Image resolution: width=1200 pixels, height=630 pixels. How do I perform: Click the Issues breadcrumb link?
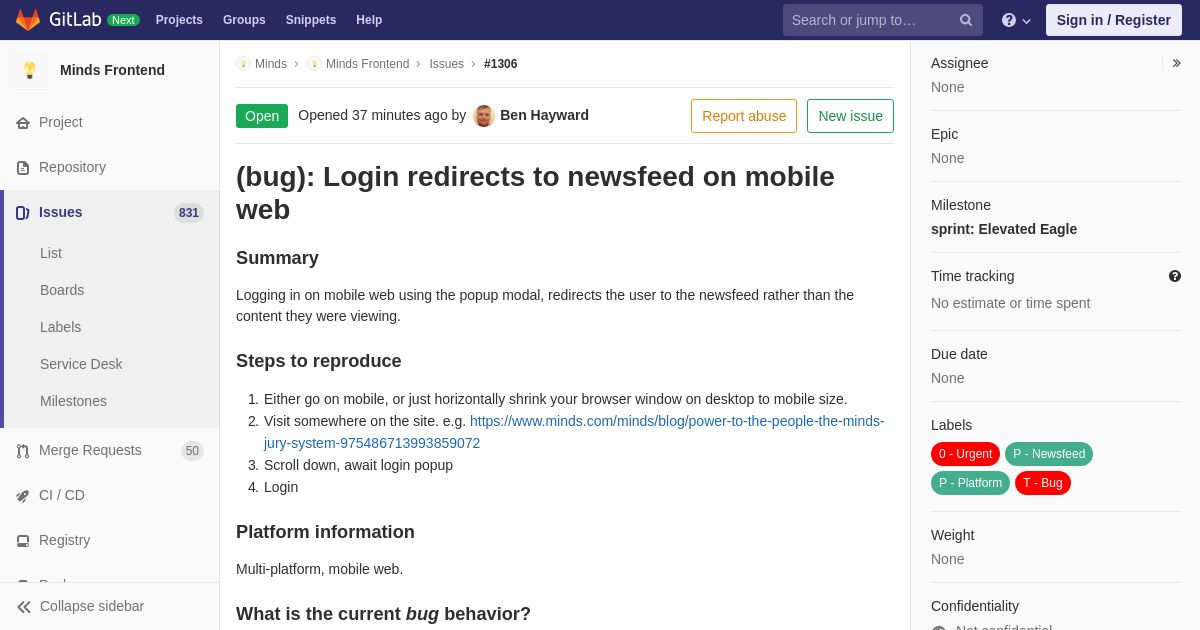pyautogui.click(x=446, y=64)
